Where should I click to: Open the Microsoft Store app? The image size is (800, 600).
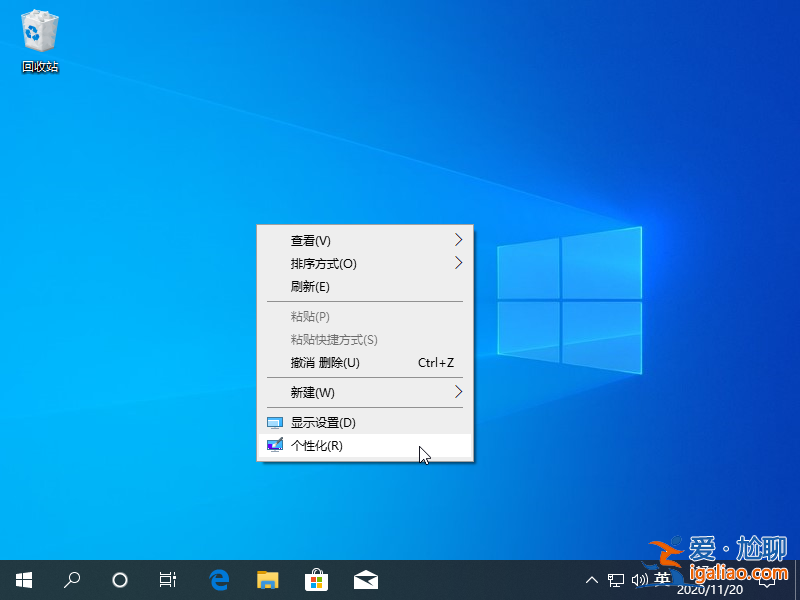[316, 579]
